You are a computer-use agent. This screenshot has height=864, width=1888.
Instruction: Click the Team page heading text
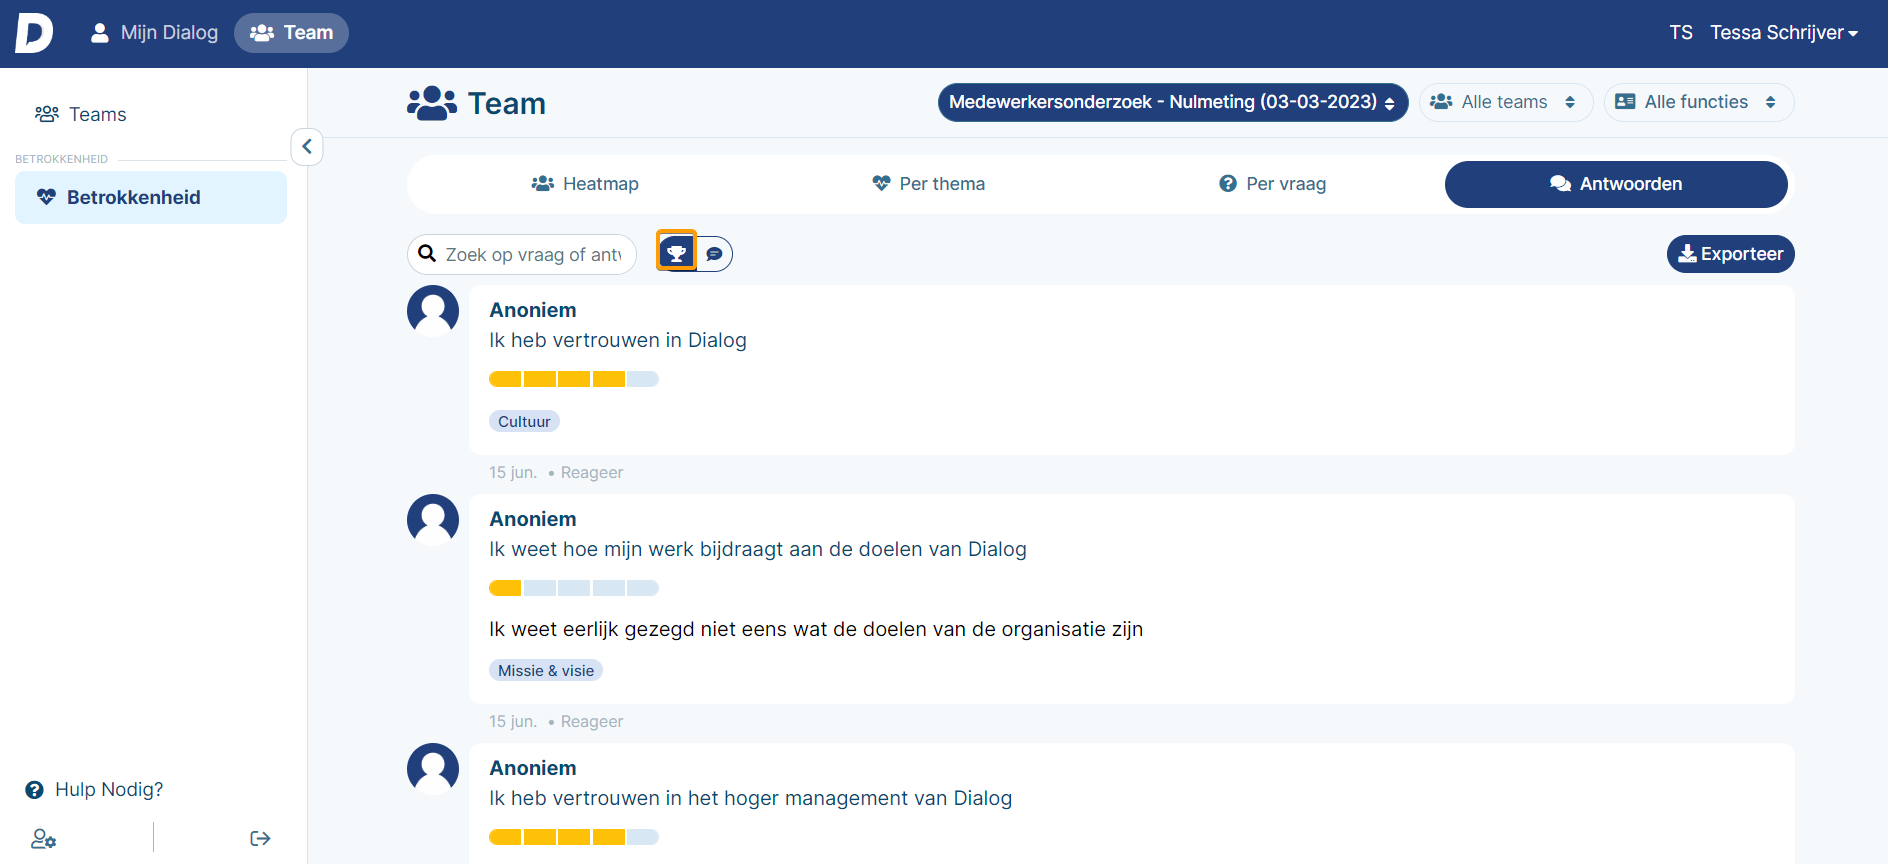pos(507,103)
